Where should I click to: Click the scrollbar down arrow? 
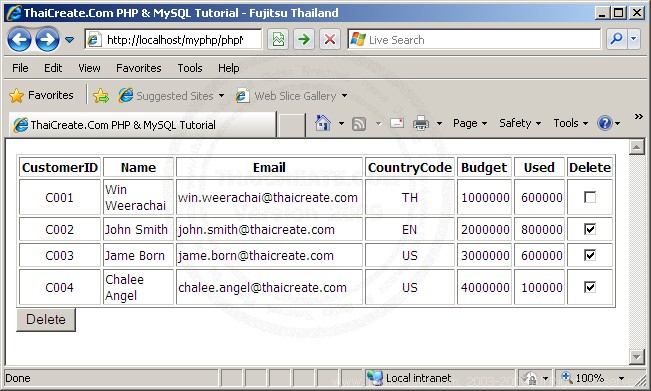point(637,357)
